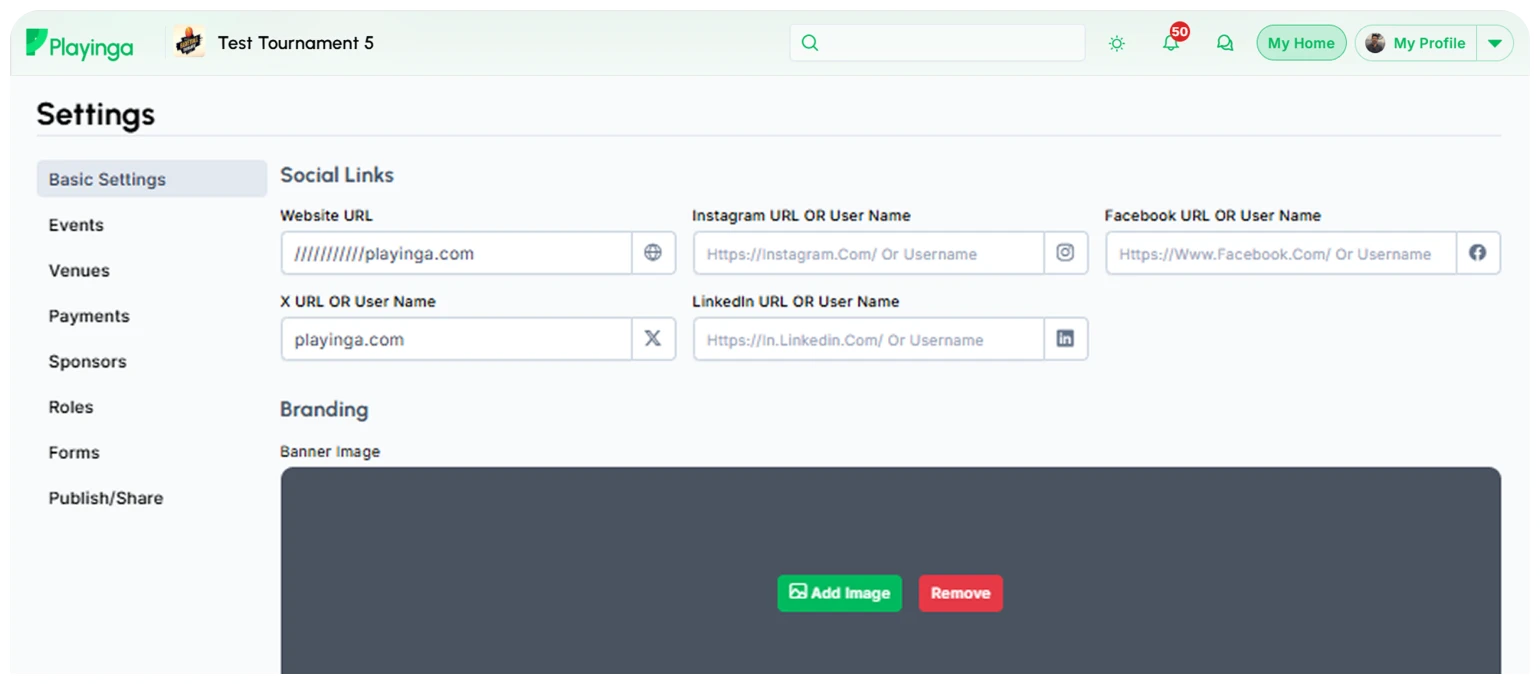Screen dimensions: 1540x684
Task: Click the top search box
Action: [937, 43]
